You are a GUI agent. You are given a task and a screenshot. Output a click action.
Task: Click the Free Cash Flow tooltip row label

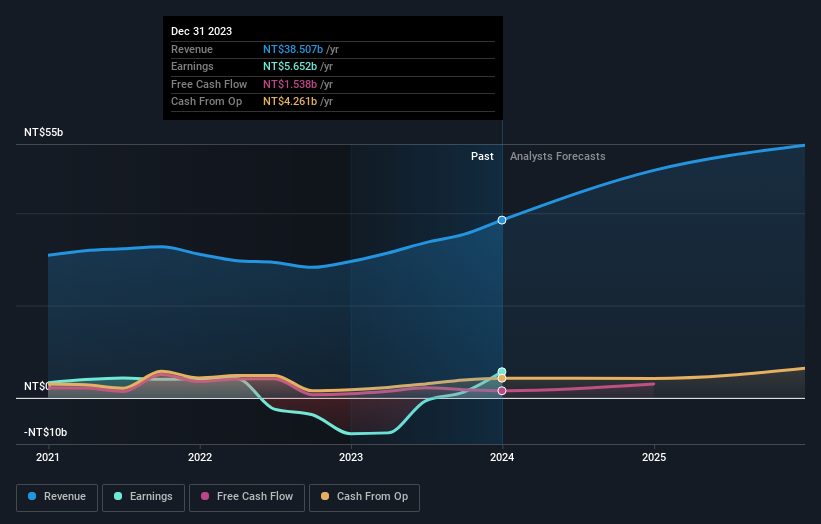(209, 84)
